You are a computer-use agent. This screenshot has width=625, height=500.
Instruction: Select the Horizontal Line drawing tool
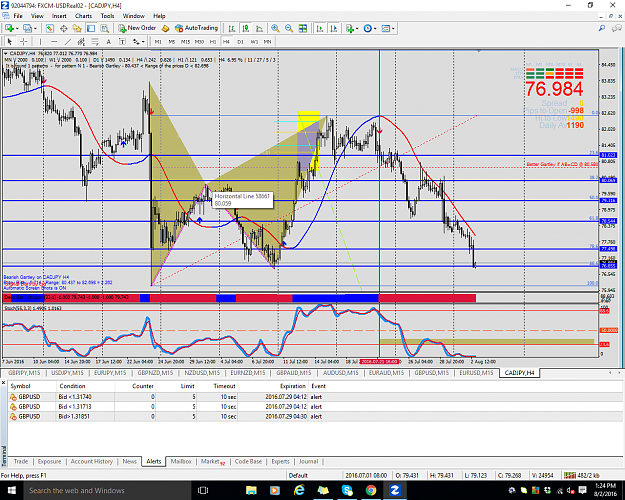click(54, 41)
